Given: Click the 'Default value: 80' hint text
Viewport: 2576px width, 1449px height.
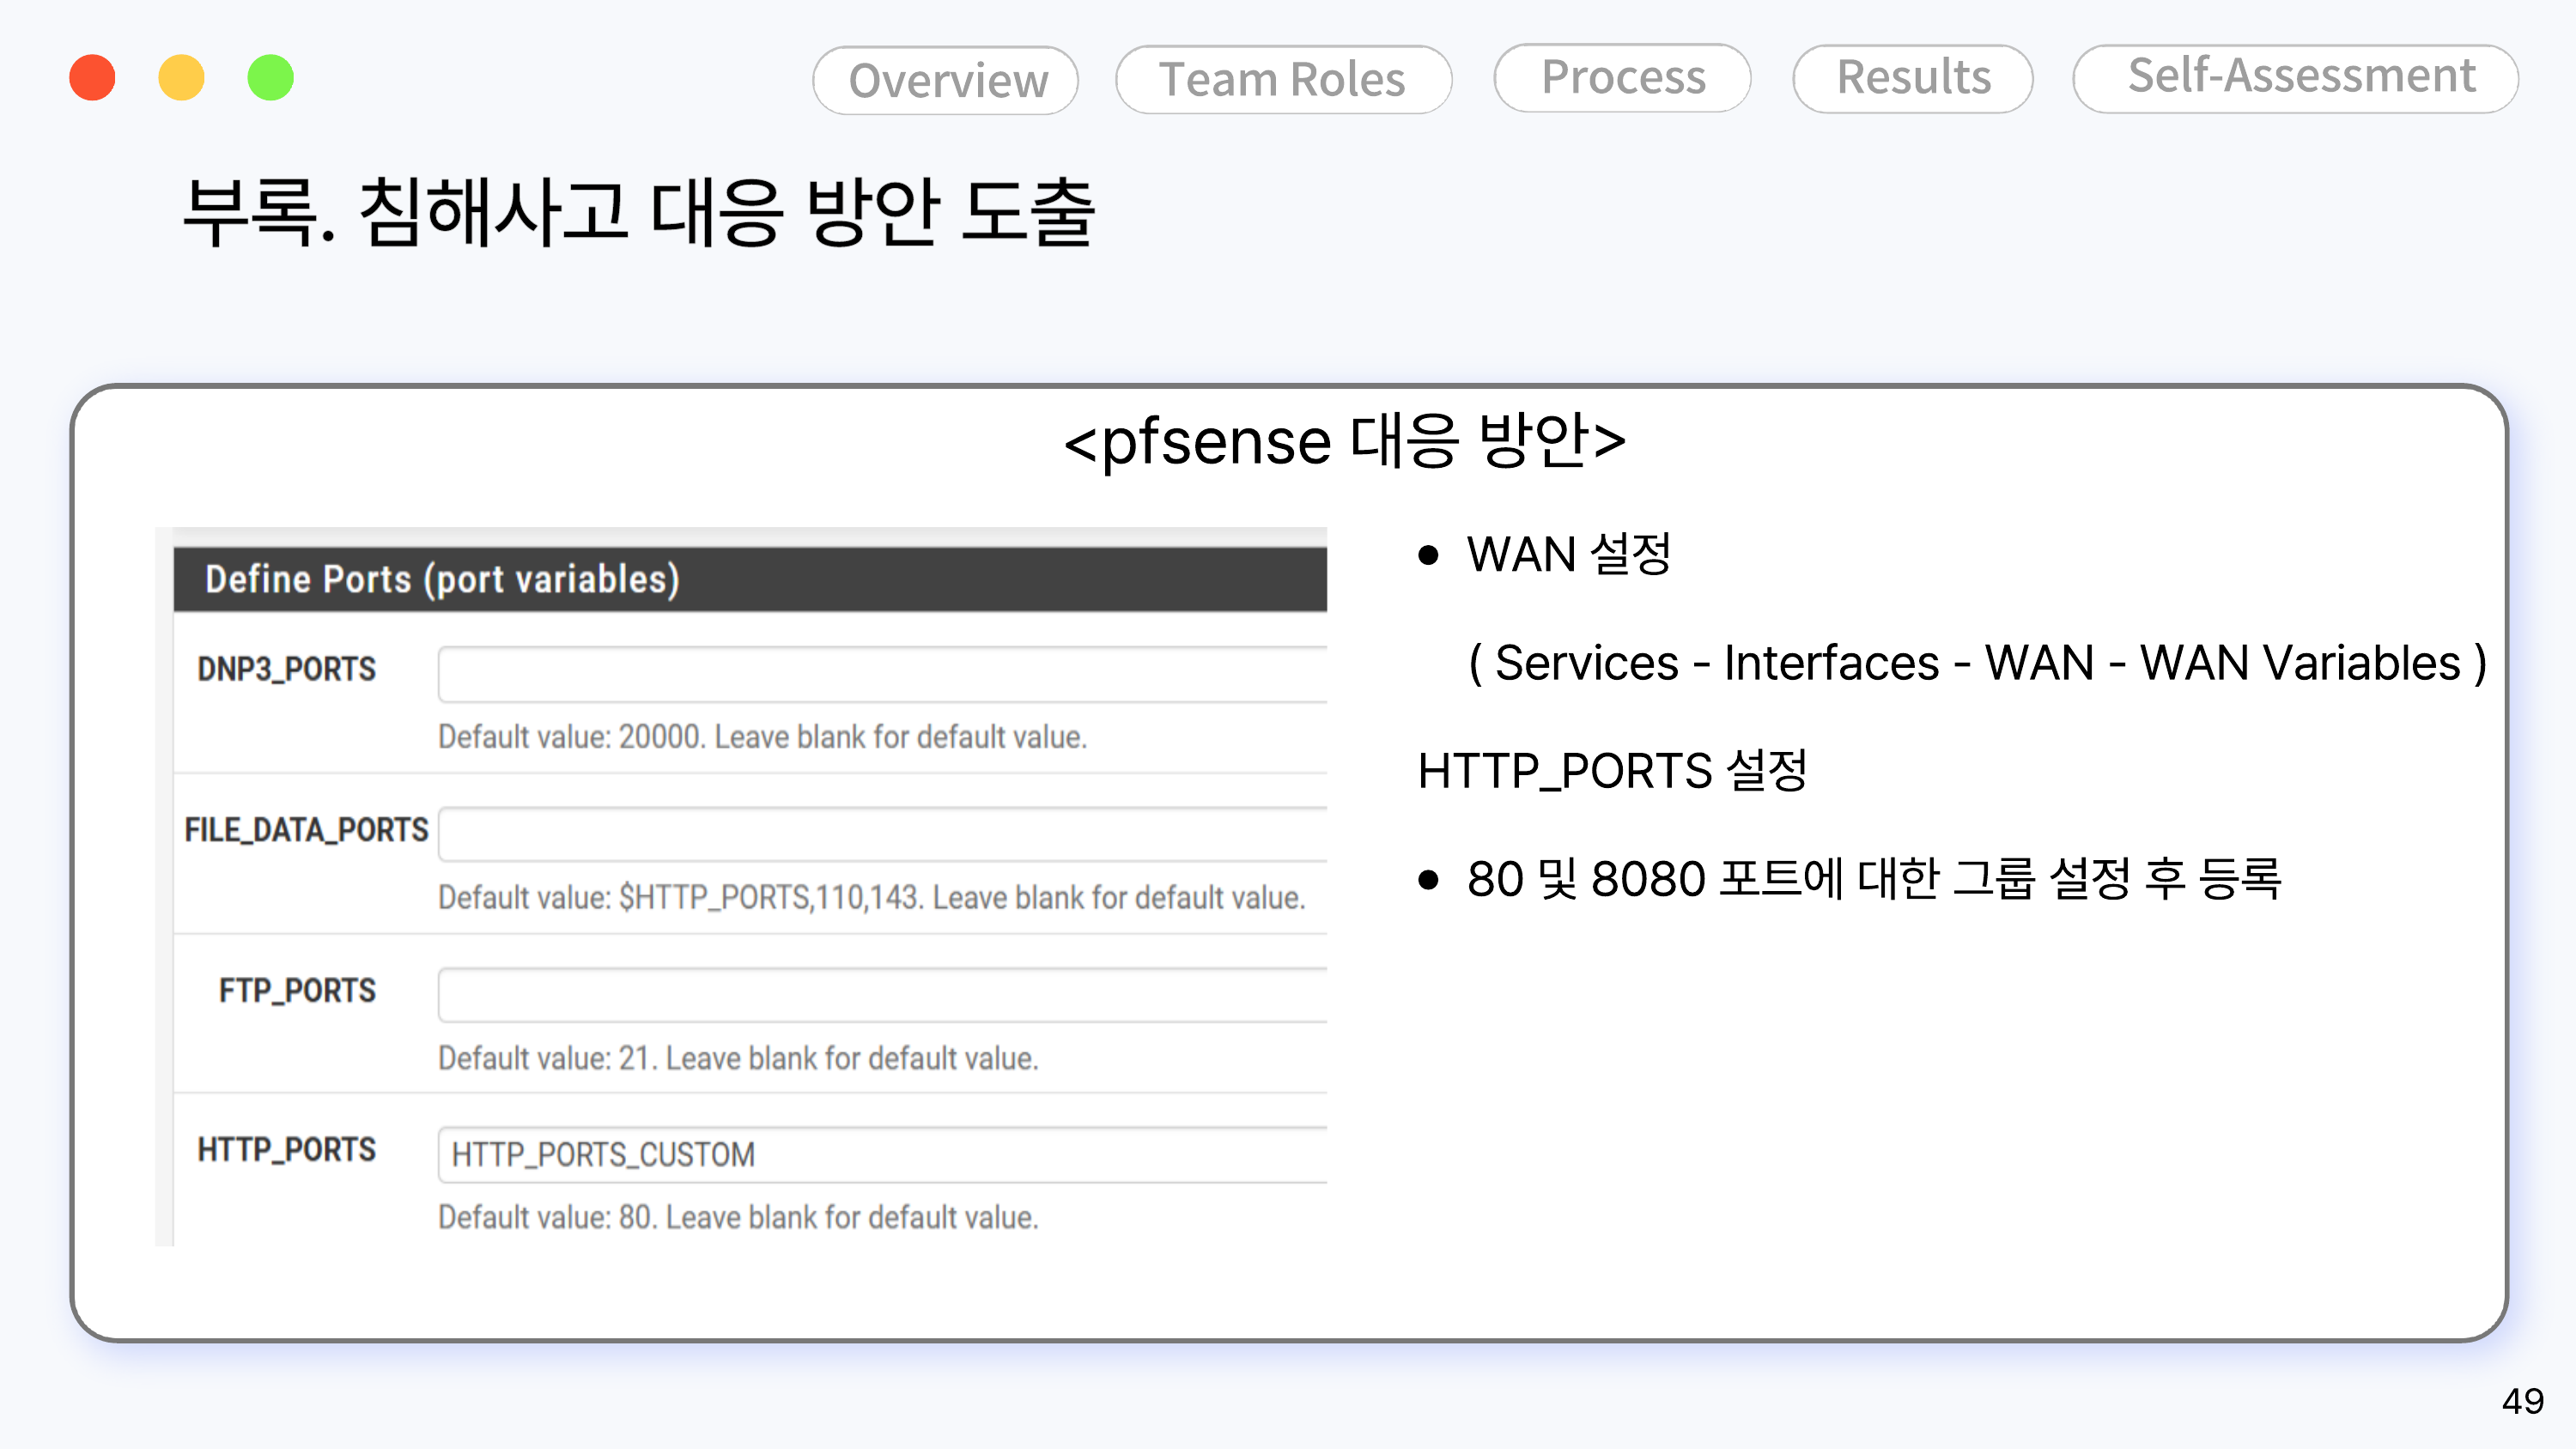Looking at the screenshot, I should 738,1218.
